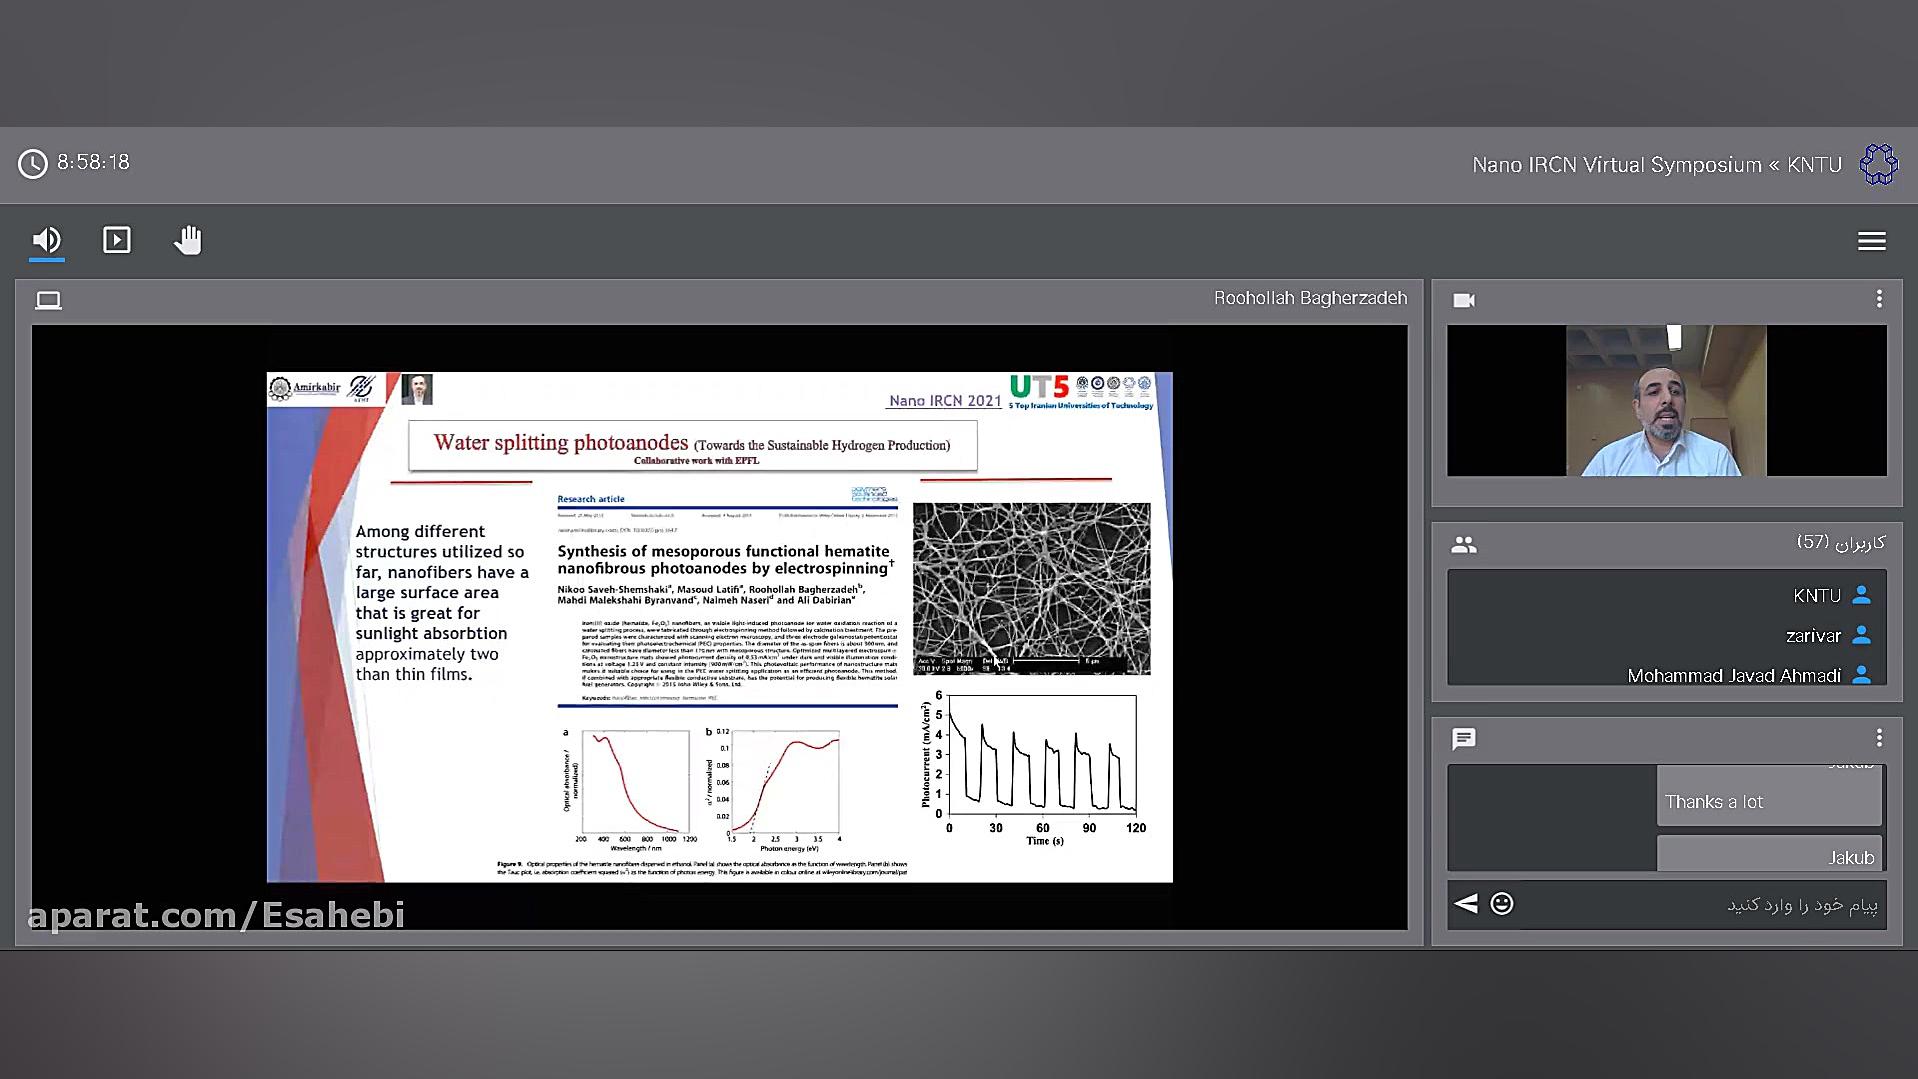The width and height of the screenshot is (1918, 1079).
Task: Focus the chat message input field
Action: point(1702,905)
